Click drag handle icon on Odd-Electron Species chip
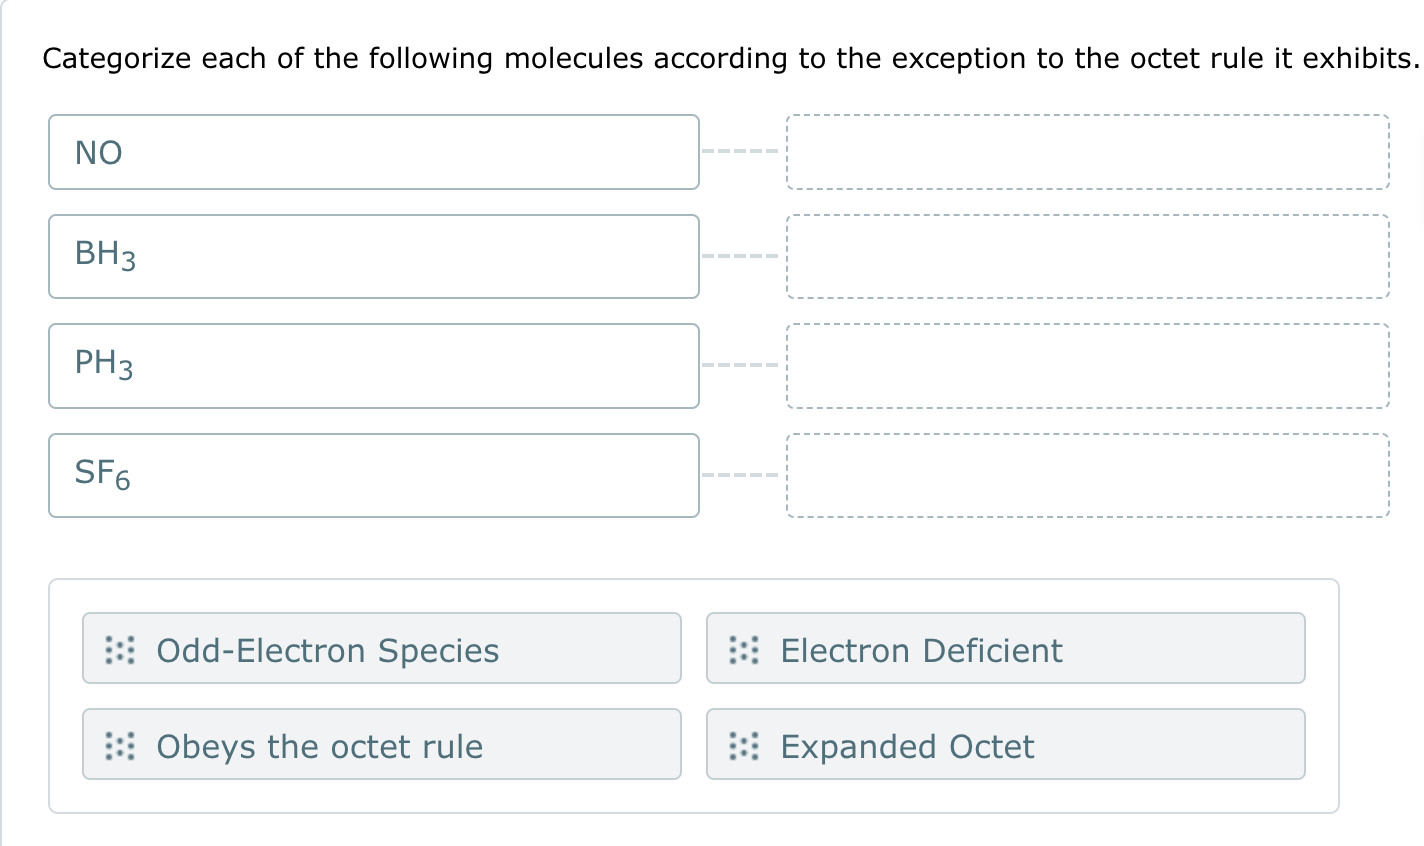Image resolution: width=1424 pixels, height=846 pixels. [x=119, y=650]
